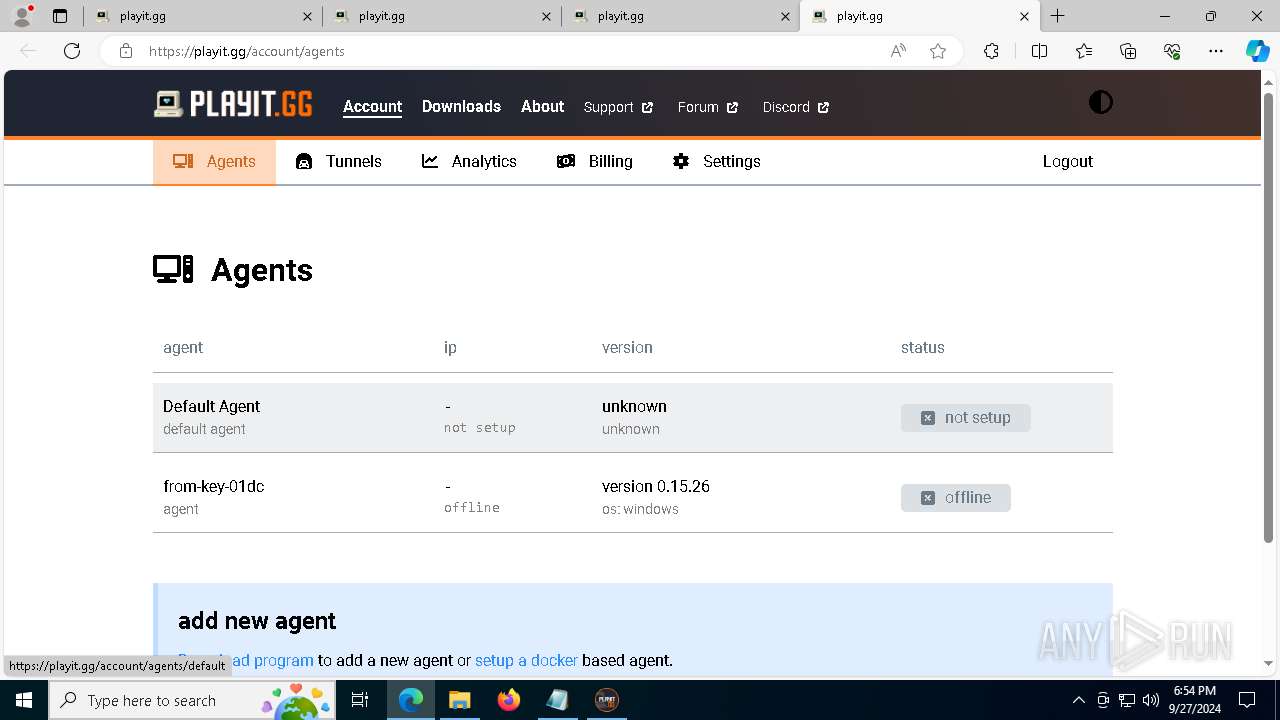Switch to the first playit.gg tab
Viewport: 1280px width, 720px height.
[203, 16]
